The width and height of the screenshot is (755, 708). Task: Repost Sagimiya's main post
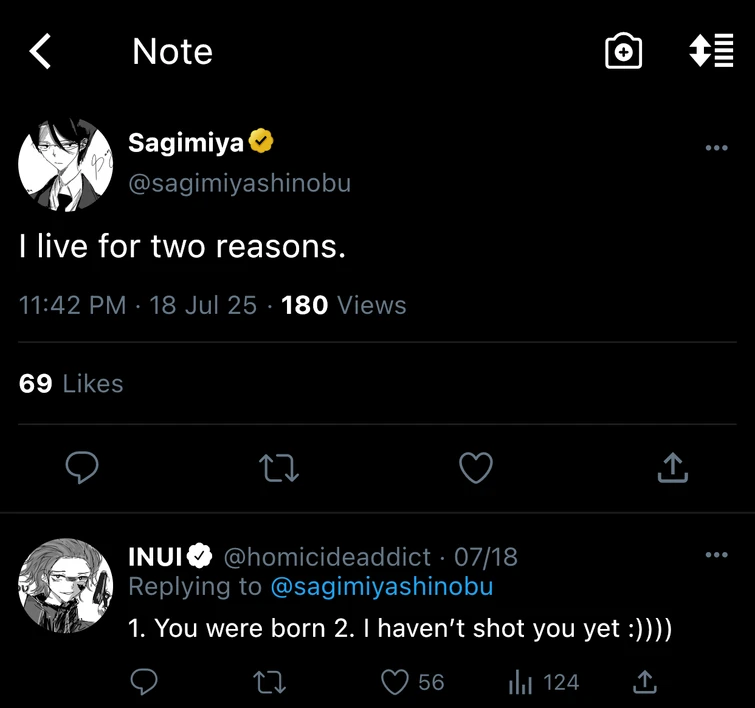coord(279,467)
